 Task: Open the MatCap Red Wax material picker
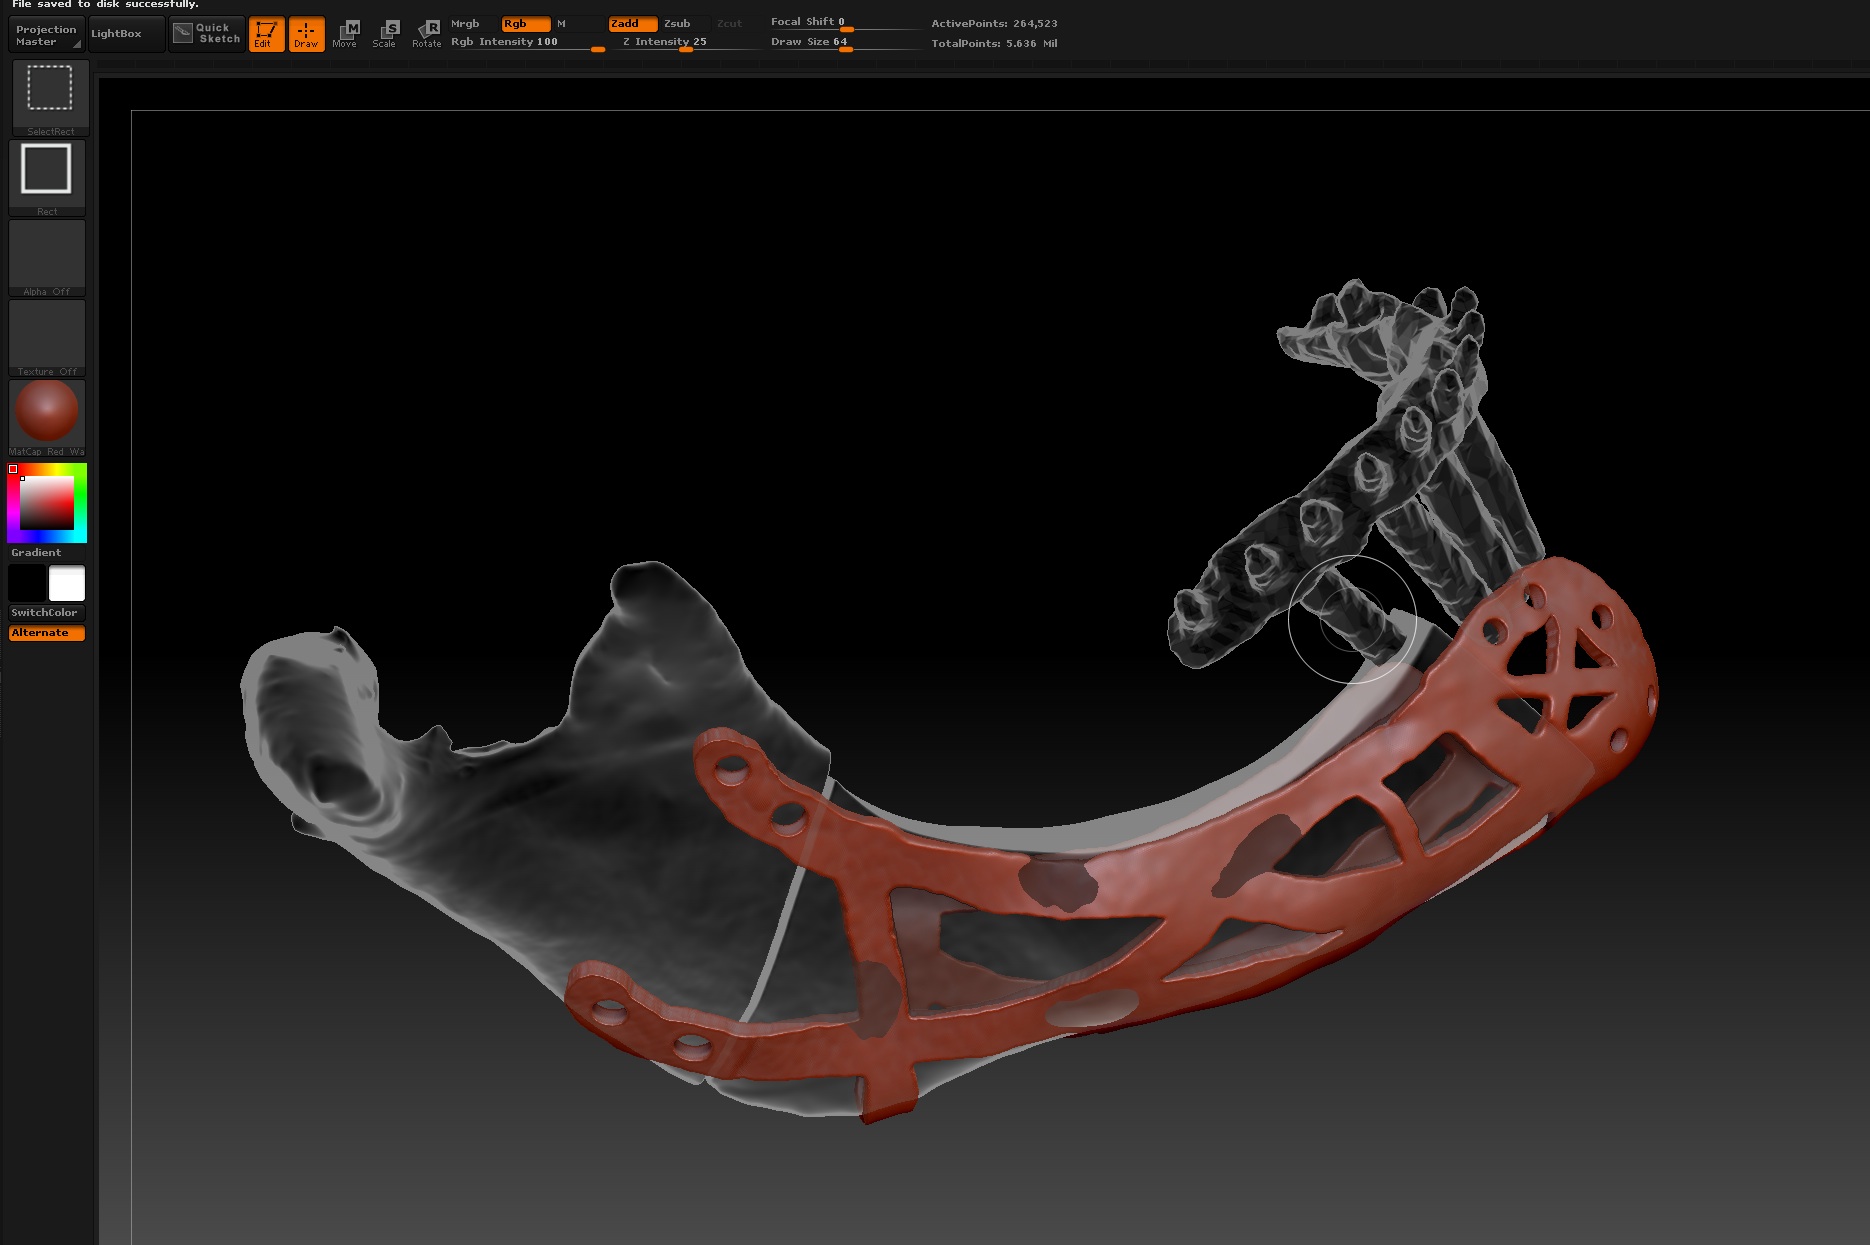click(x=47, y=414)
